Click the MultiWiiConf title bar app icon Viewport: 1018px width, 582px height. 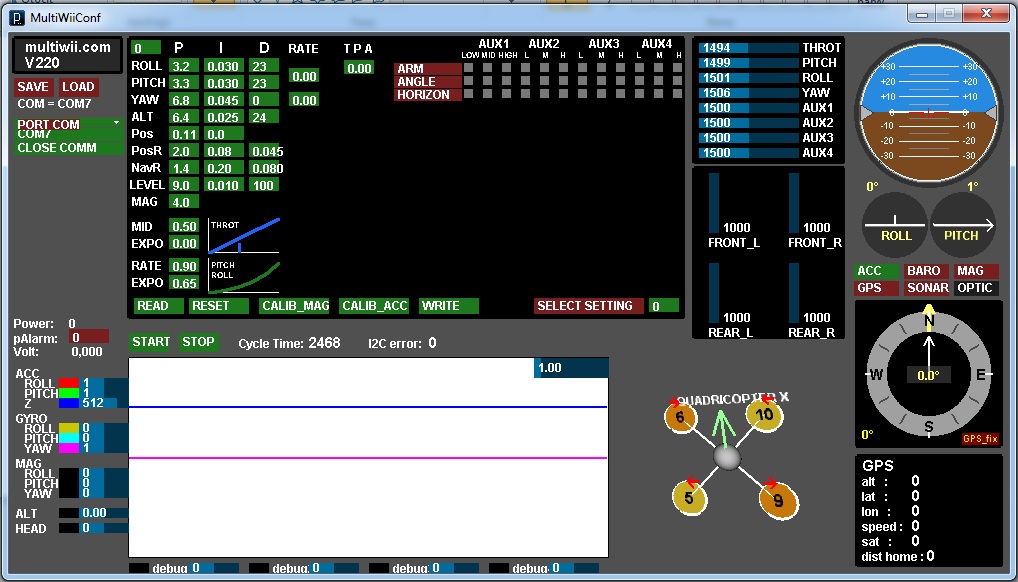pos(17,17)
